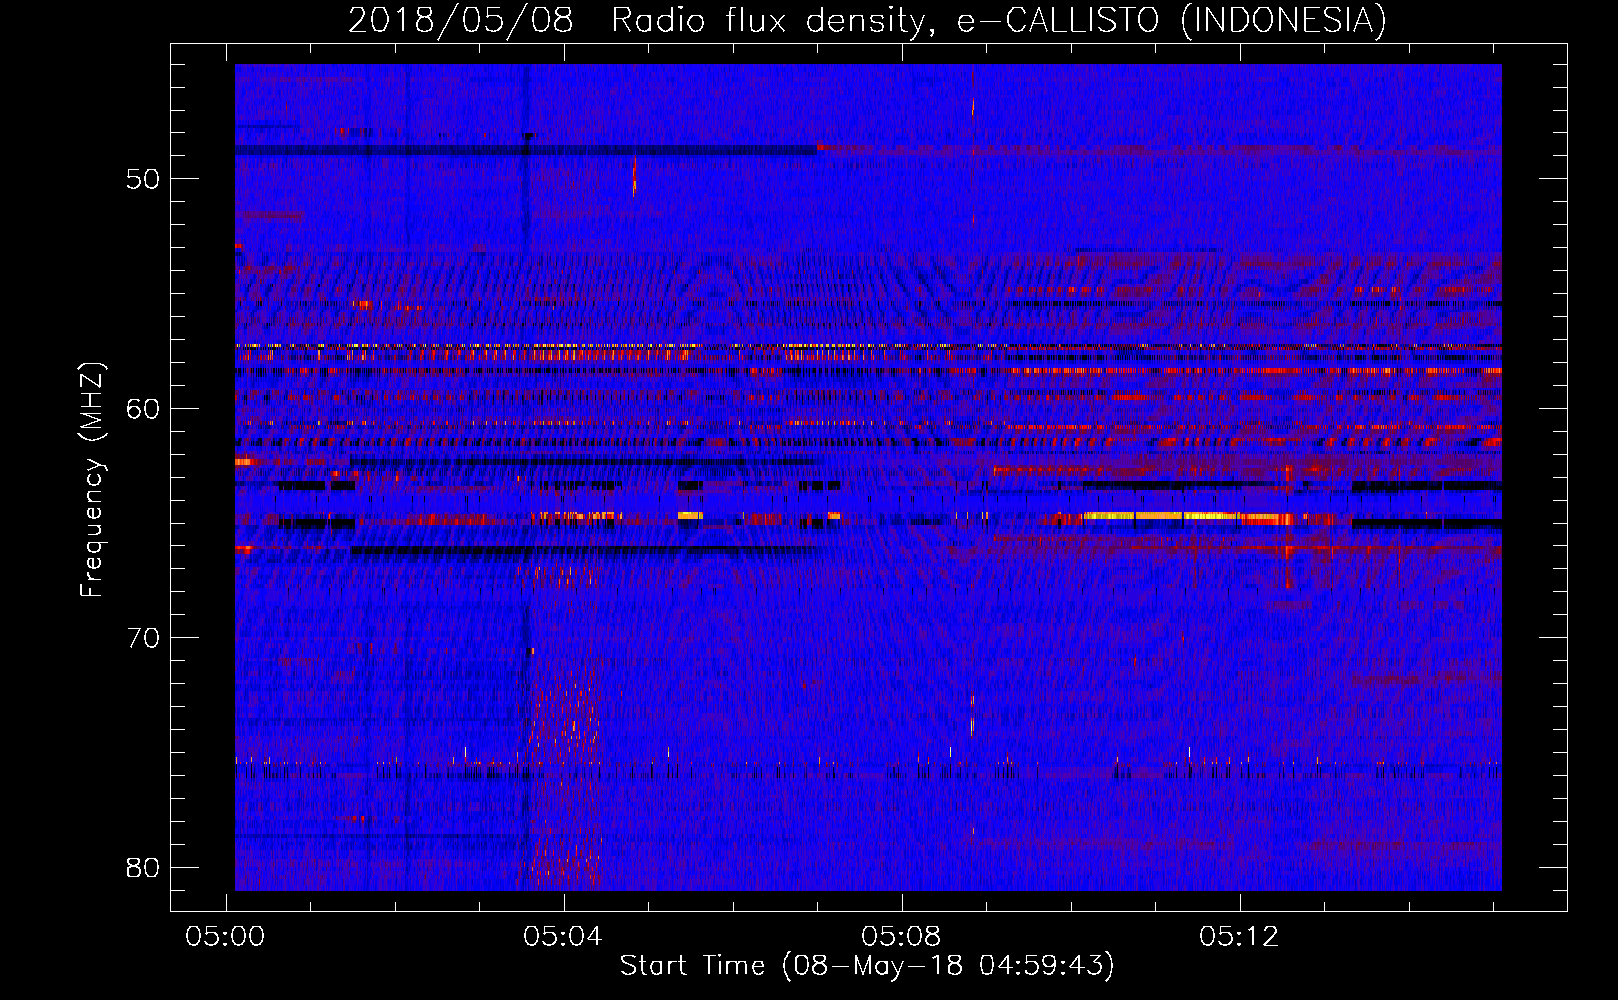Click the 05:12 time tick label
The height and width of the screenshot is (1000, 1618).
[x=1239, y=936]
